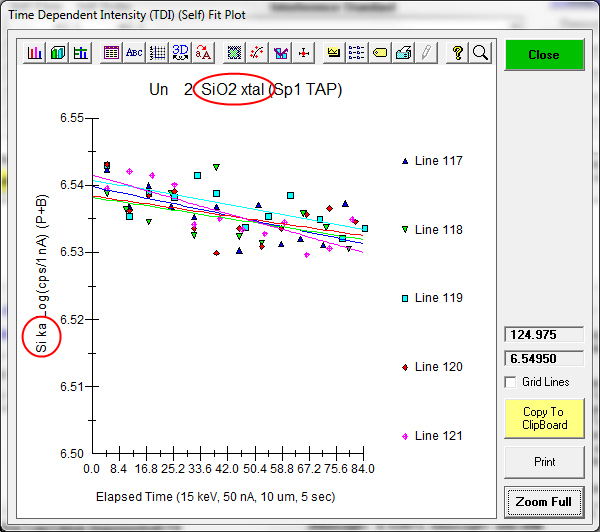Click the scatter trend line icon
600x532 pixels.
coord(257,53)
